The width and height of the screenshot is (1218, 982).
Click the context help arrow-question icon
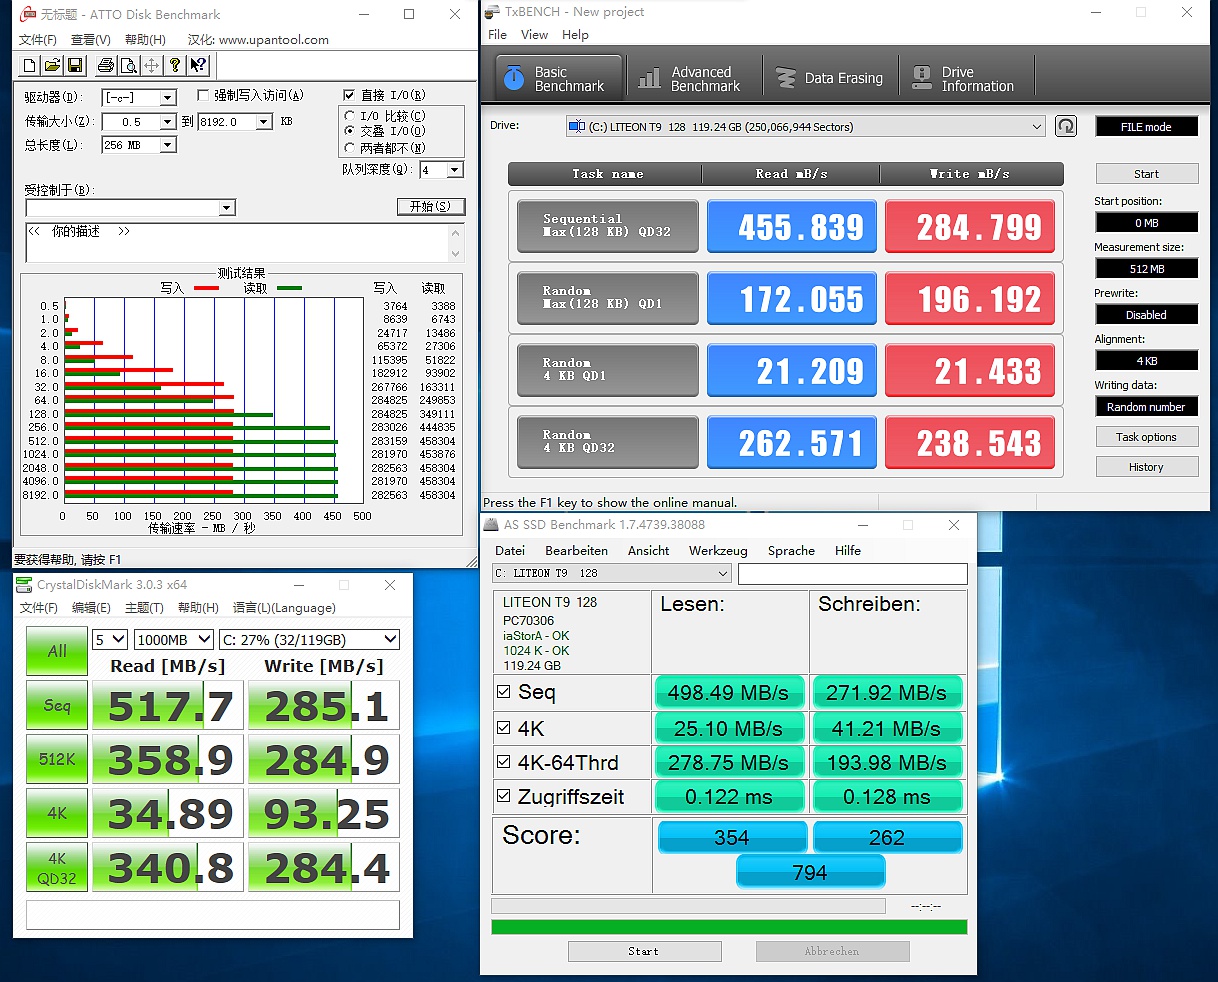[198, 66]
